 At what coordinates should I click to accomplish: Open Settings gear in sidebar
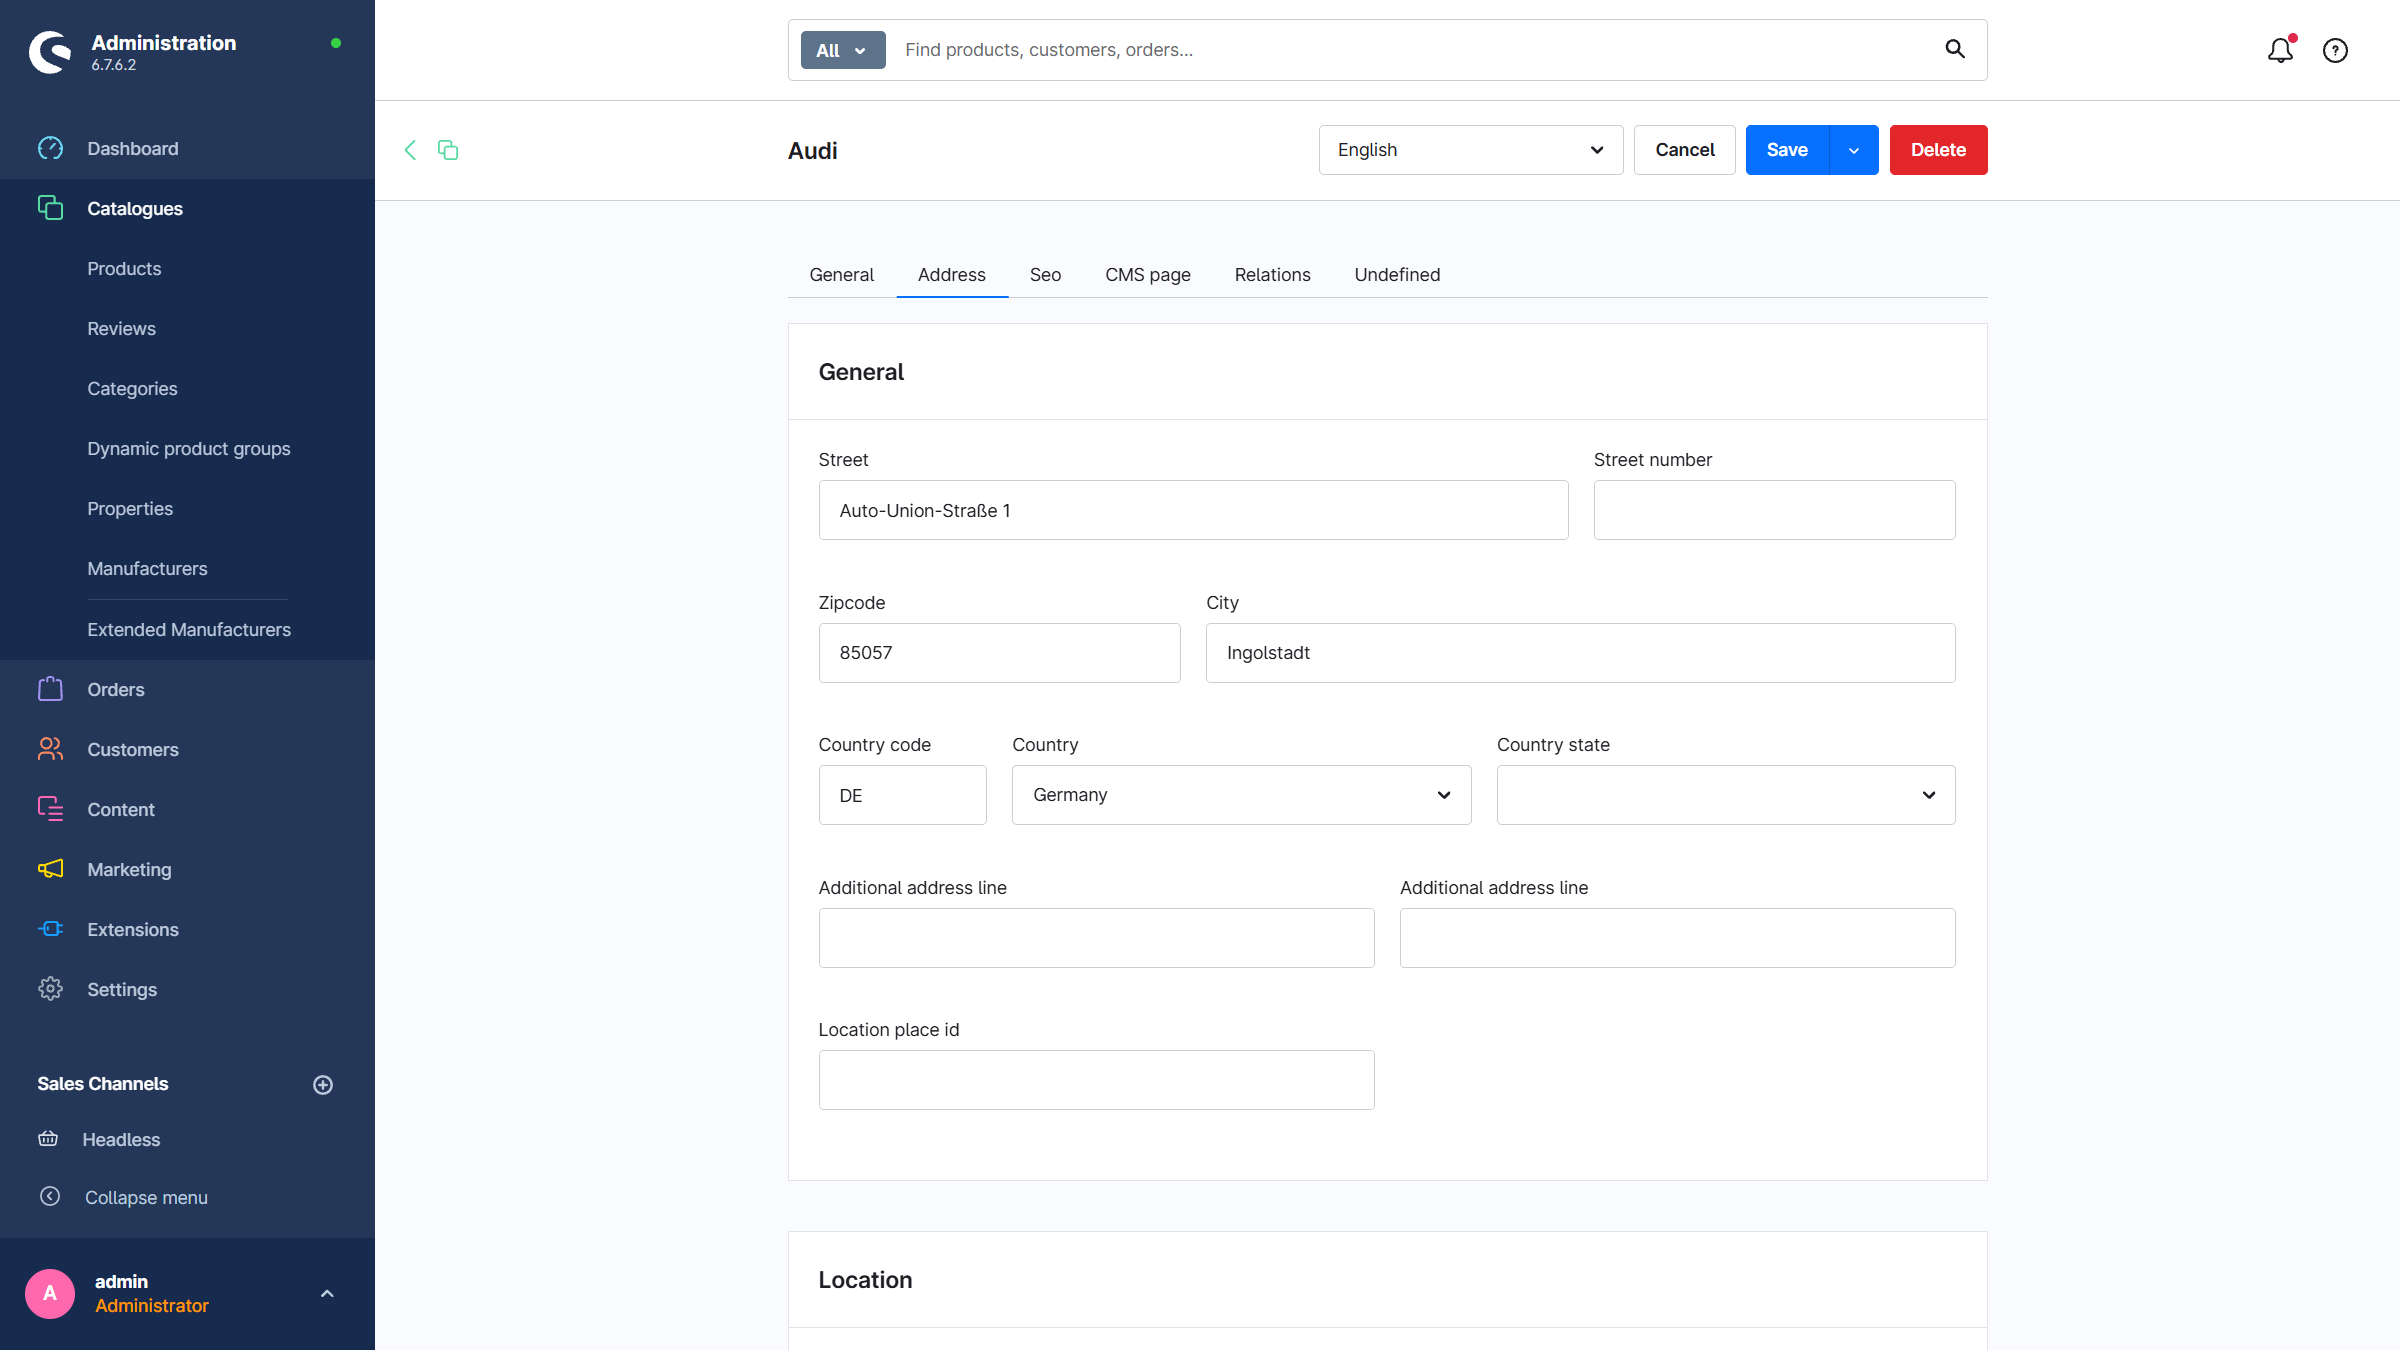[121, 990]
